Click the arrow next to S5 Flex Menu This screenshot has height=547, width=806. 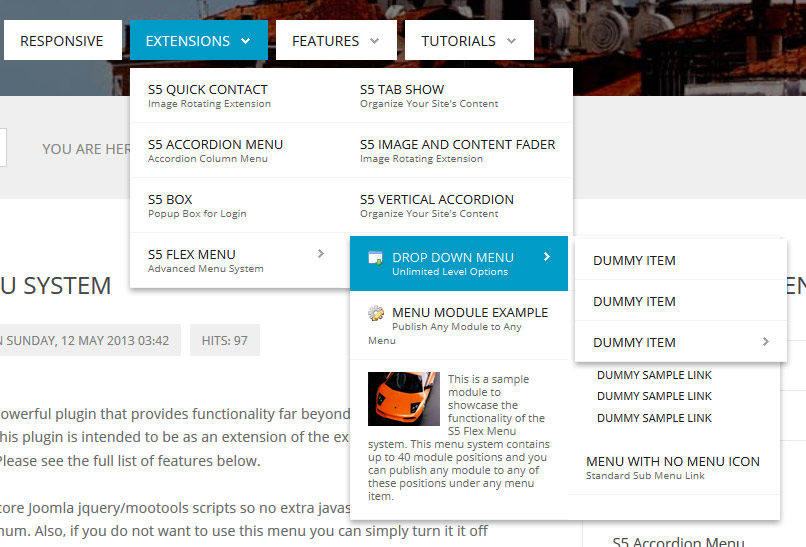(x=320, y=254)
